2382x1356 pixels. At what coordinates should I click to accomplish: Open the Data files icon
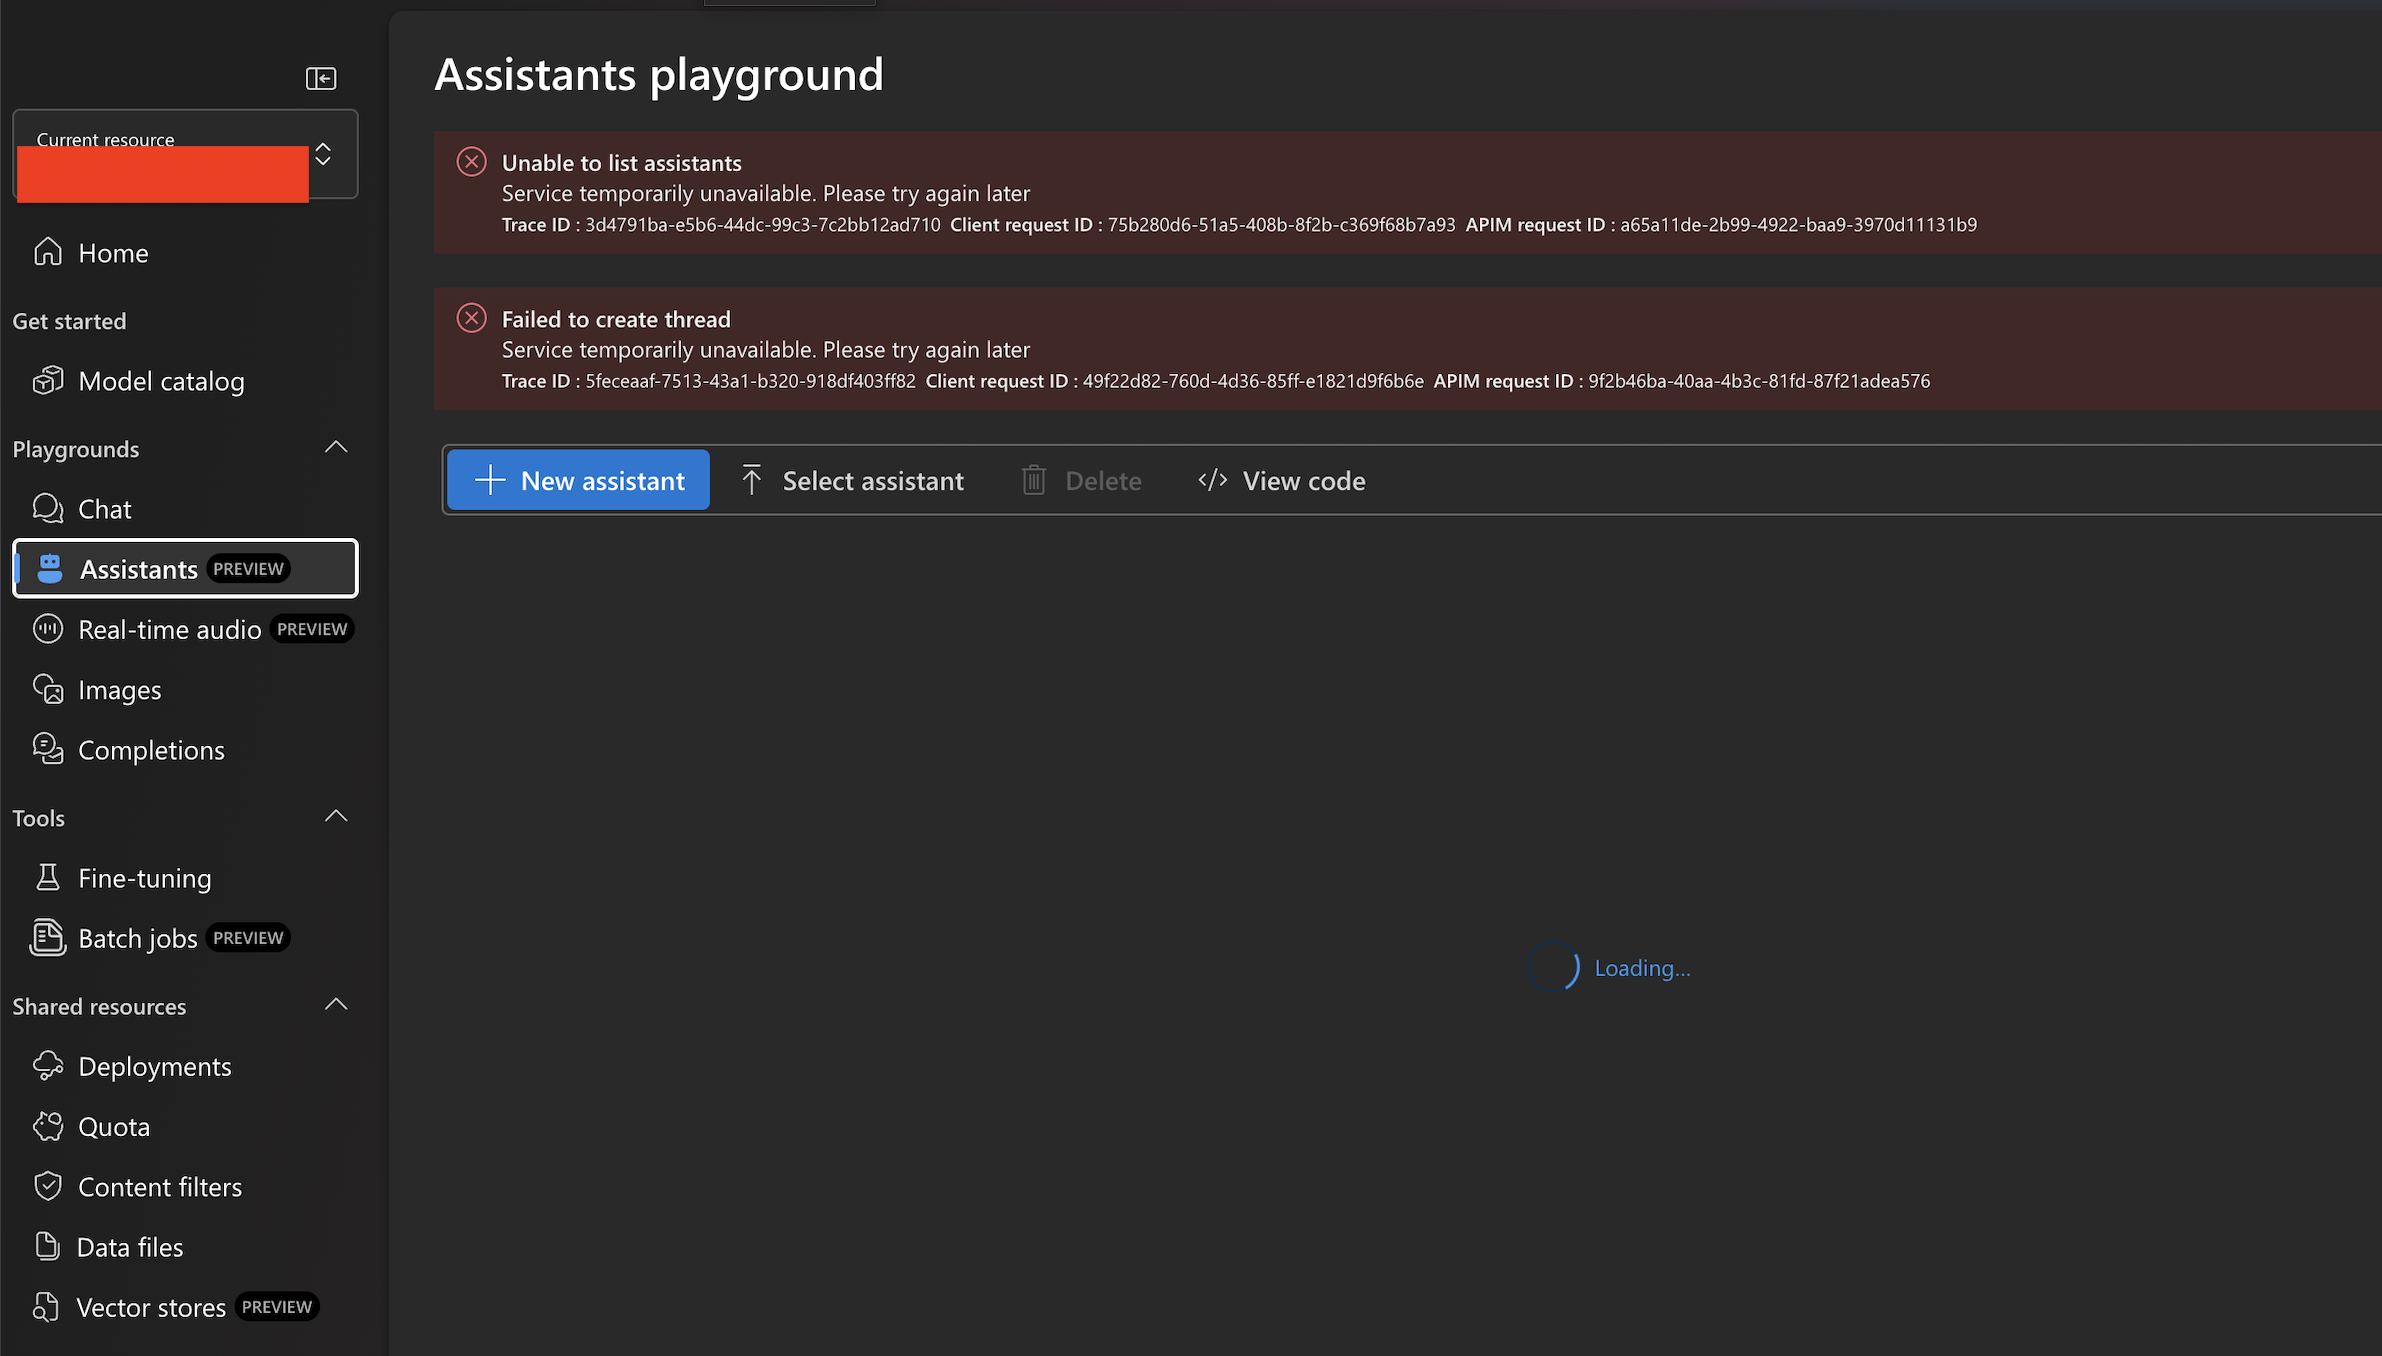coord(47,1246)
